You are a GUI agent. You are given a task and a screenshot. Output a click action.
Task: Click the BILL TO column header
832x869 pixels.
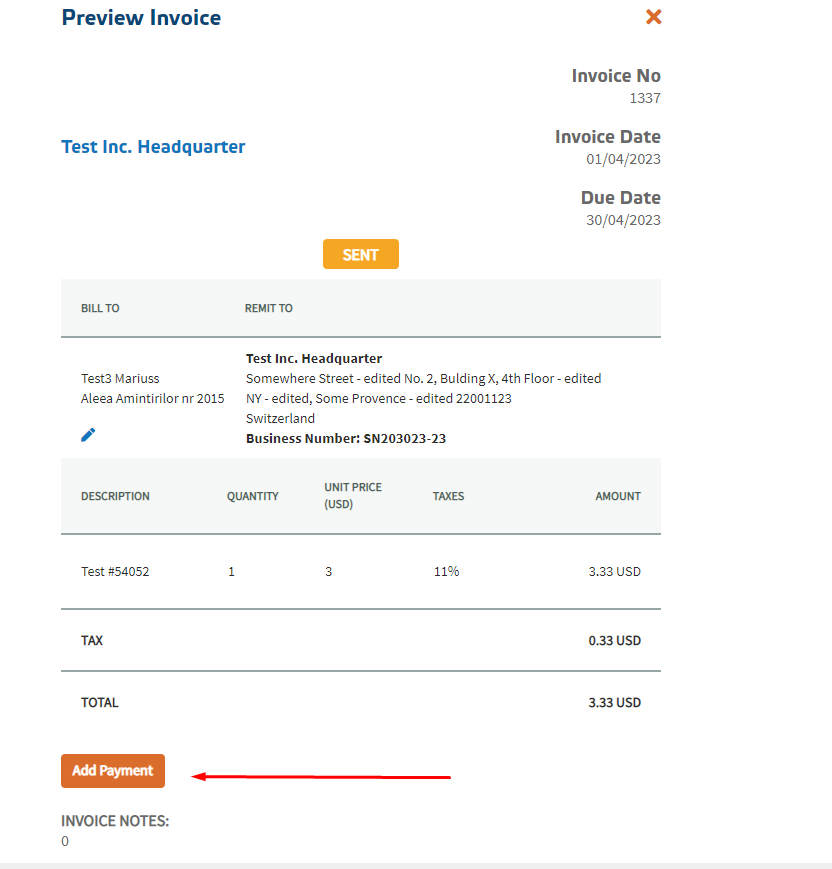coord(100,308)
